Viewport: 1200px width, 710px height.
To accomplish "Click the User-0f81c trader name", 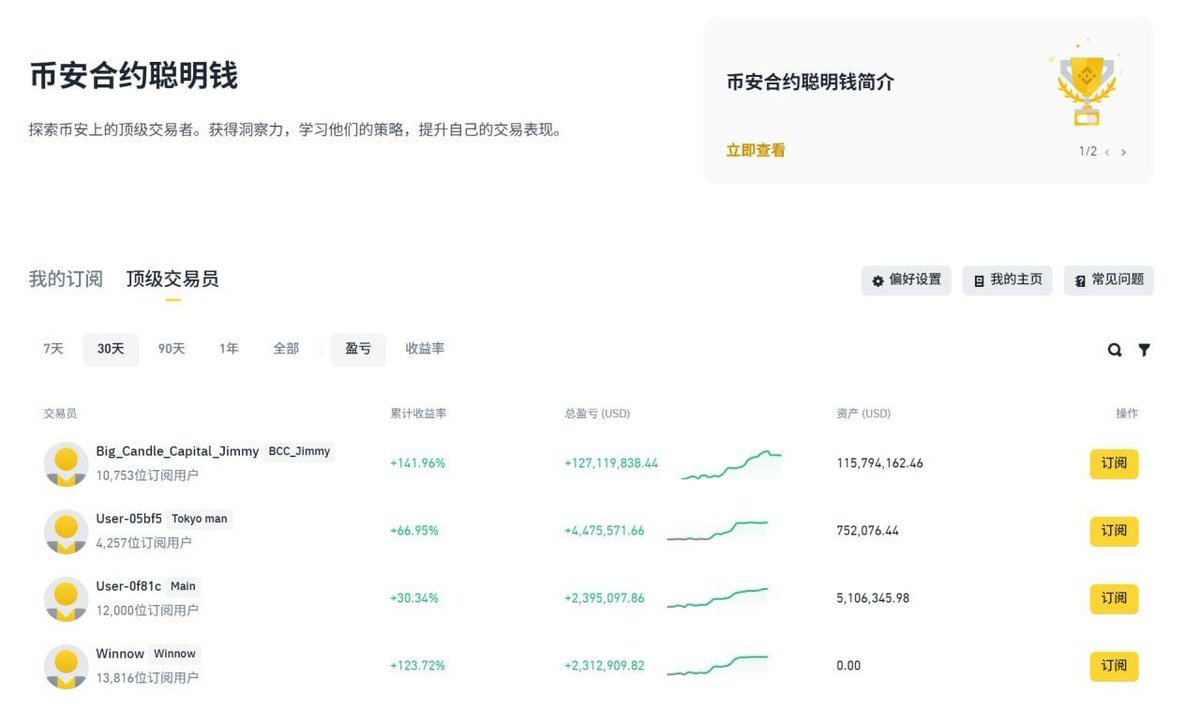I will (x=128, y=586).
